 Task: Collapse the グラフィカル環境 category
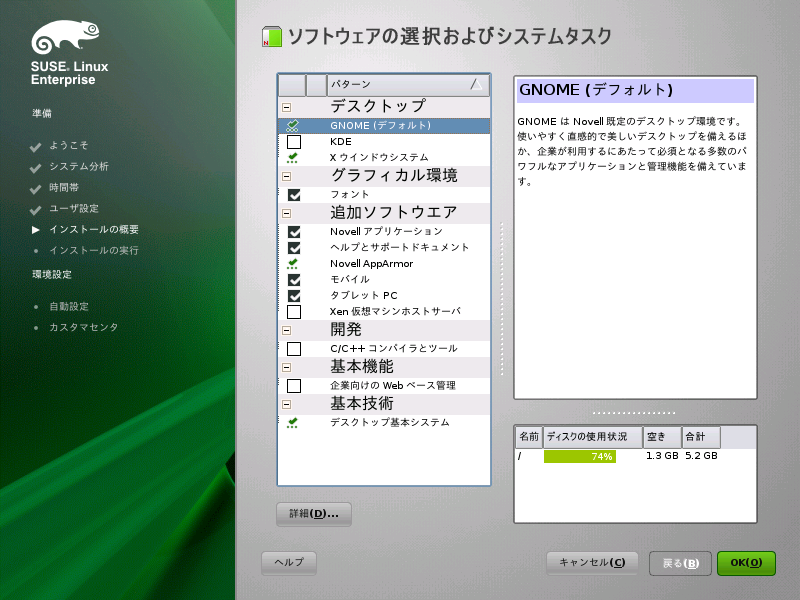[287, 177]
